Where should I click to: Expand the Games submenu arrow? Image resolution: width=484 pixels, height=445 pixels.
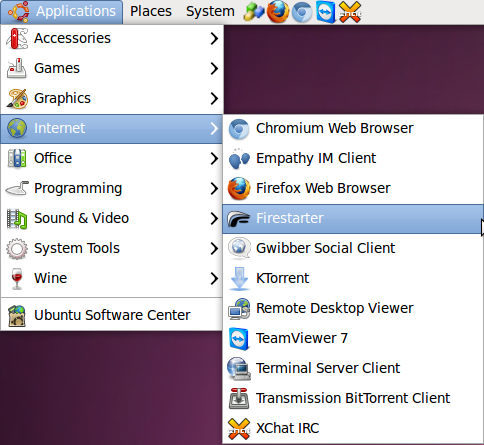point(214,69)
